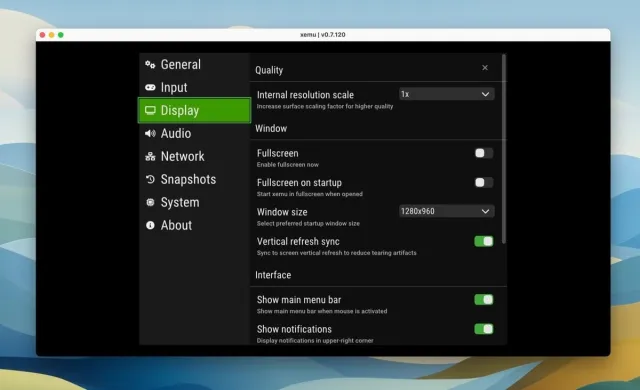Screen dimensions: 640x390
Task: Click the Network icon in sidebar
Action: pos(150,156)
